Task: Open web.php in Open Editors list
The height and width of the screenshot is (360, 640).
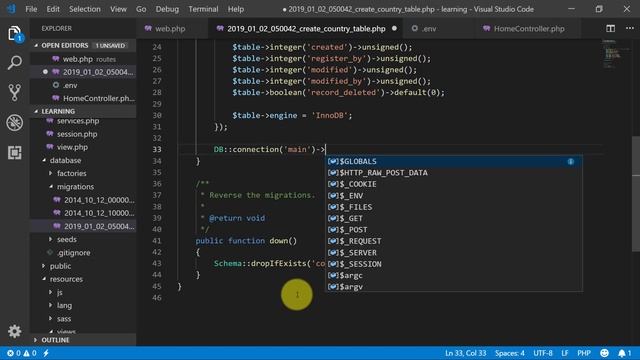Action: 83,59
